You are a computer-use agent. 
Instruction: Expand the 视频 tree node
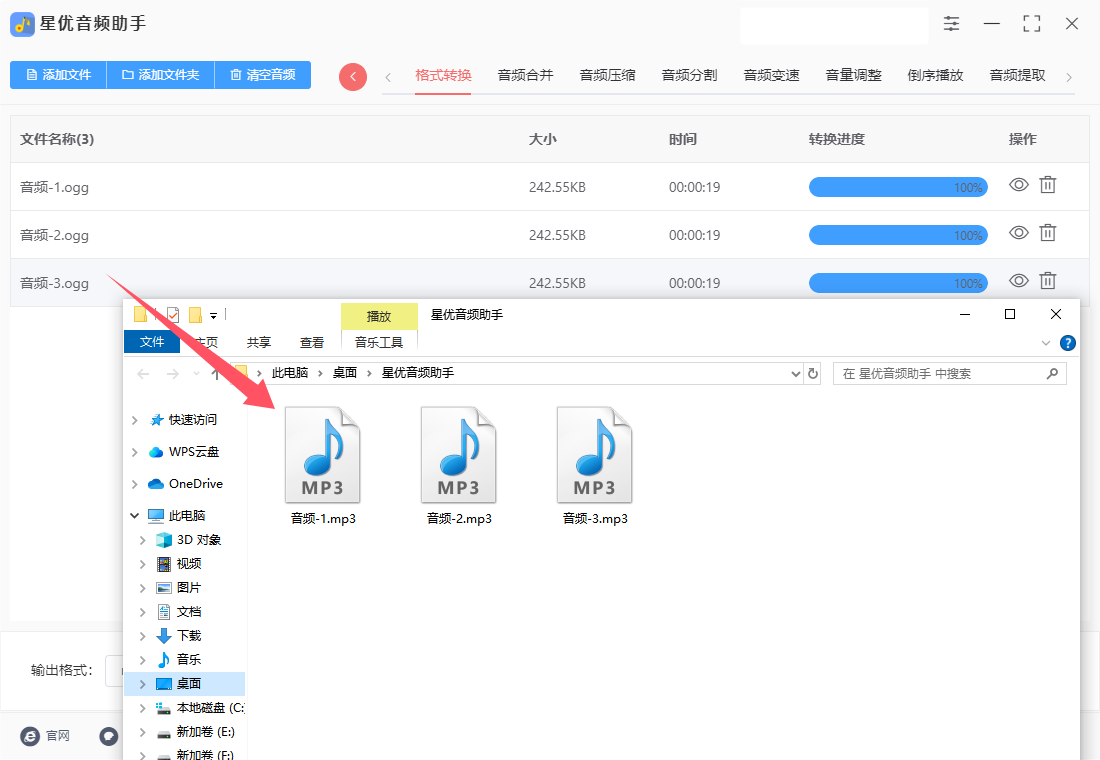click(142, 564)
